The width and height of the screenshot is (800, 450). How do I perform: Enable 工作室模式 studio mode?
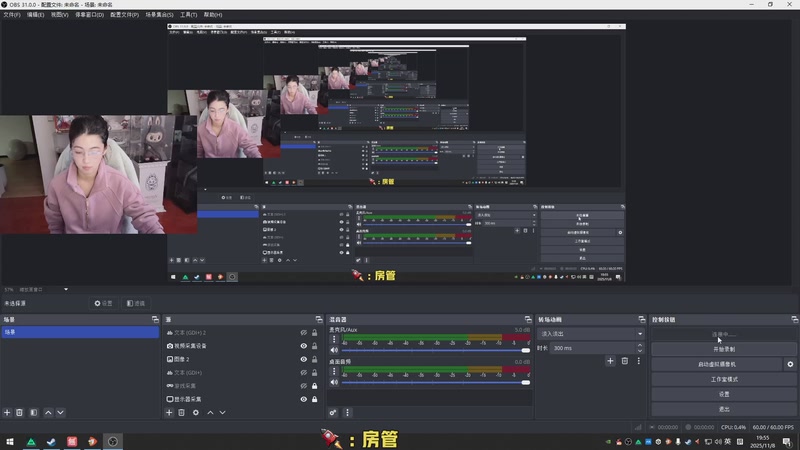(x=723, y=379)
